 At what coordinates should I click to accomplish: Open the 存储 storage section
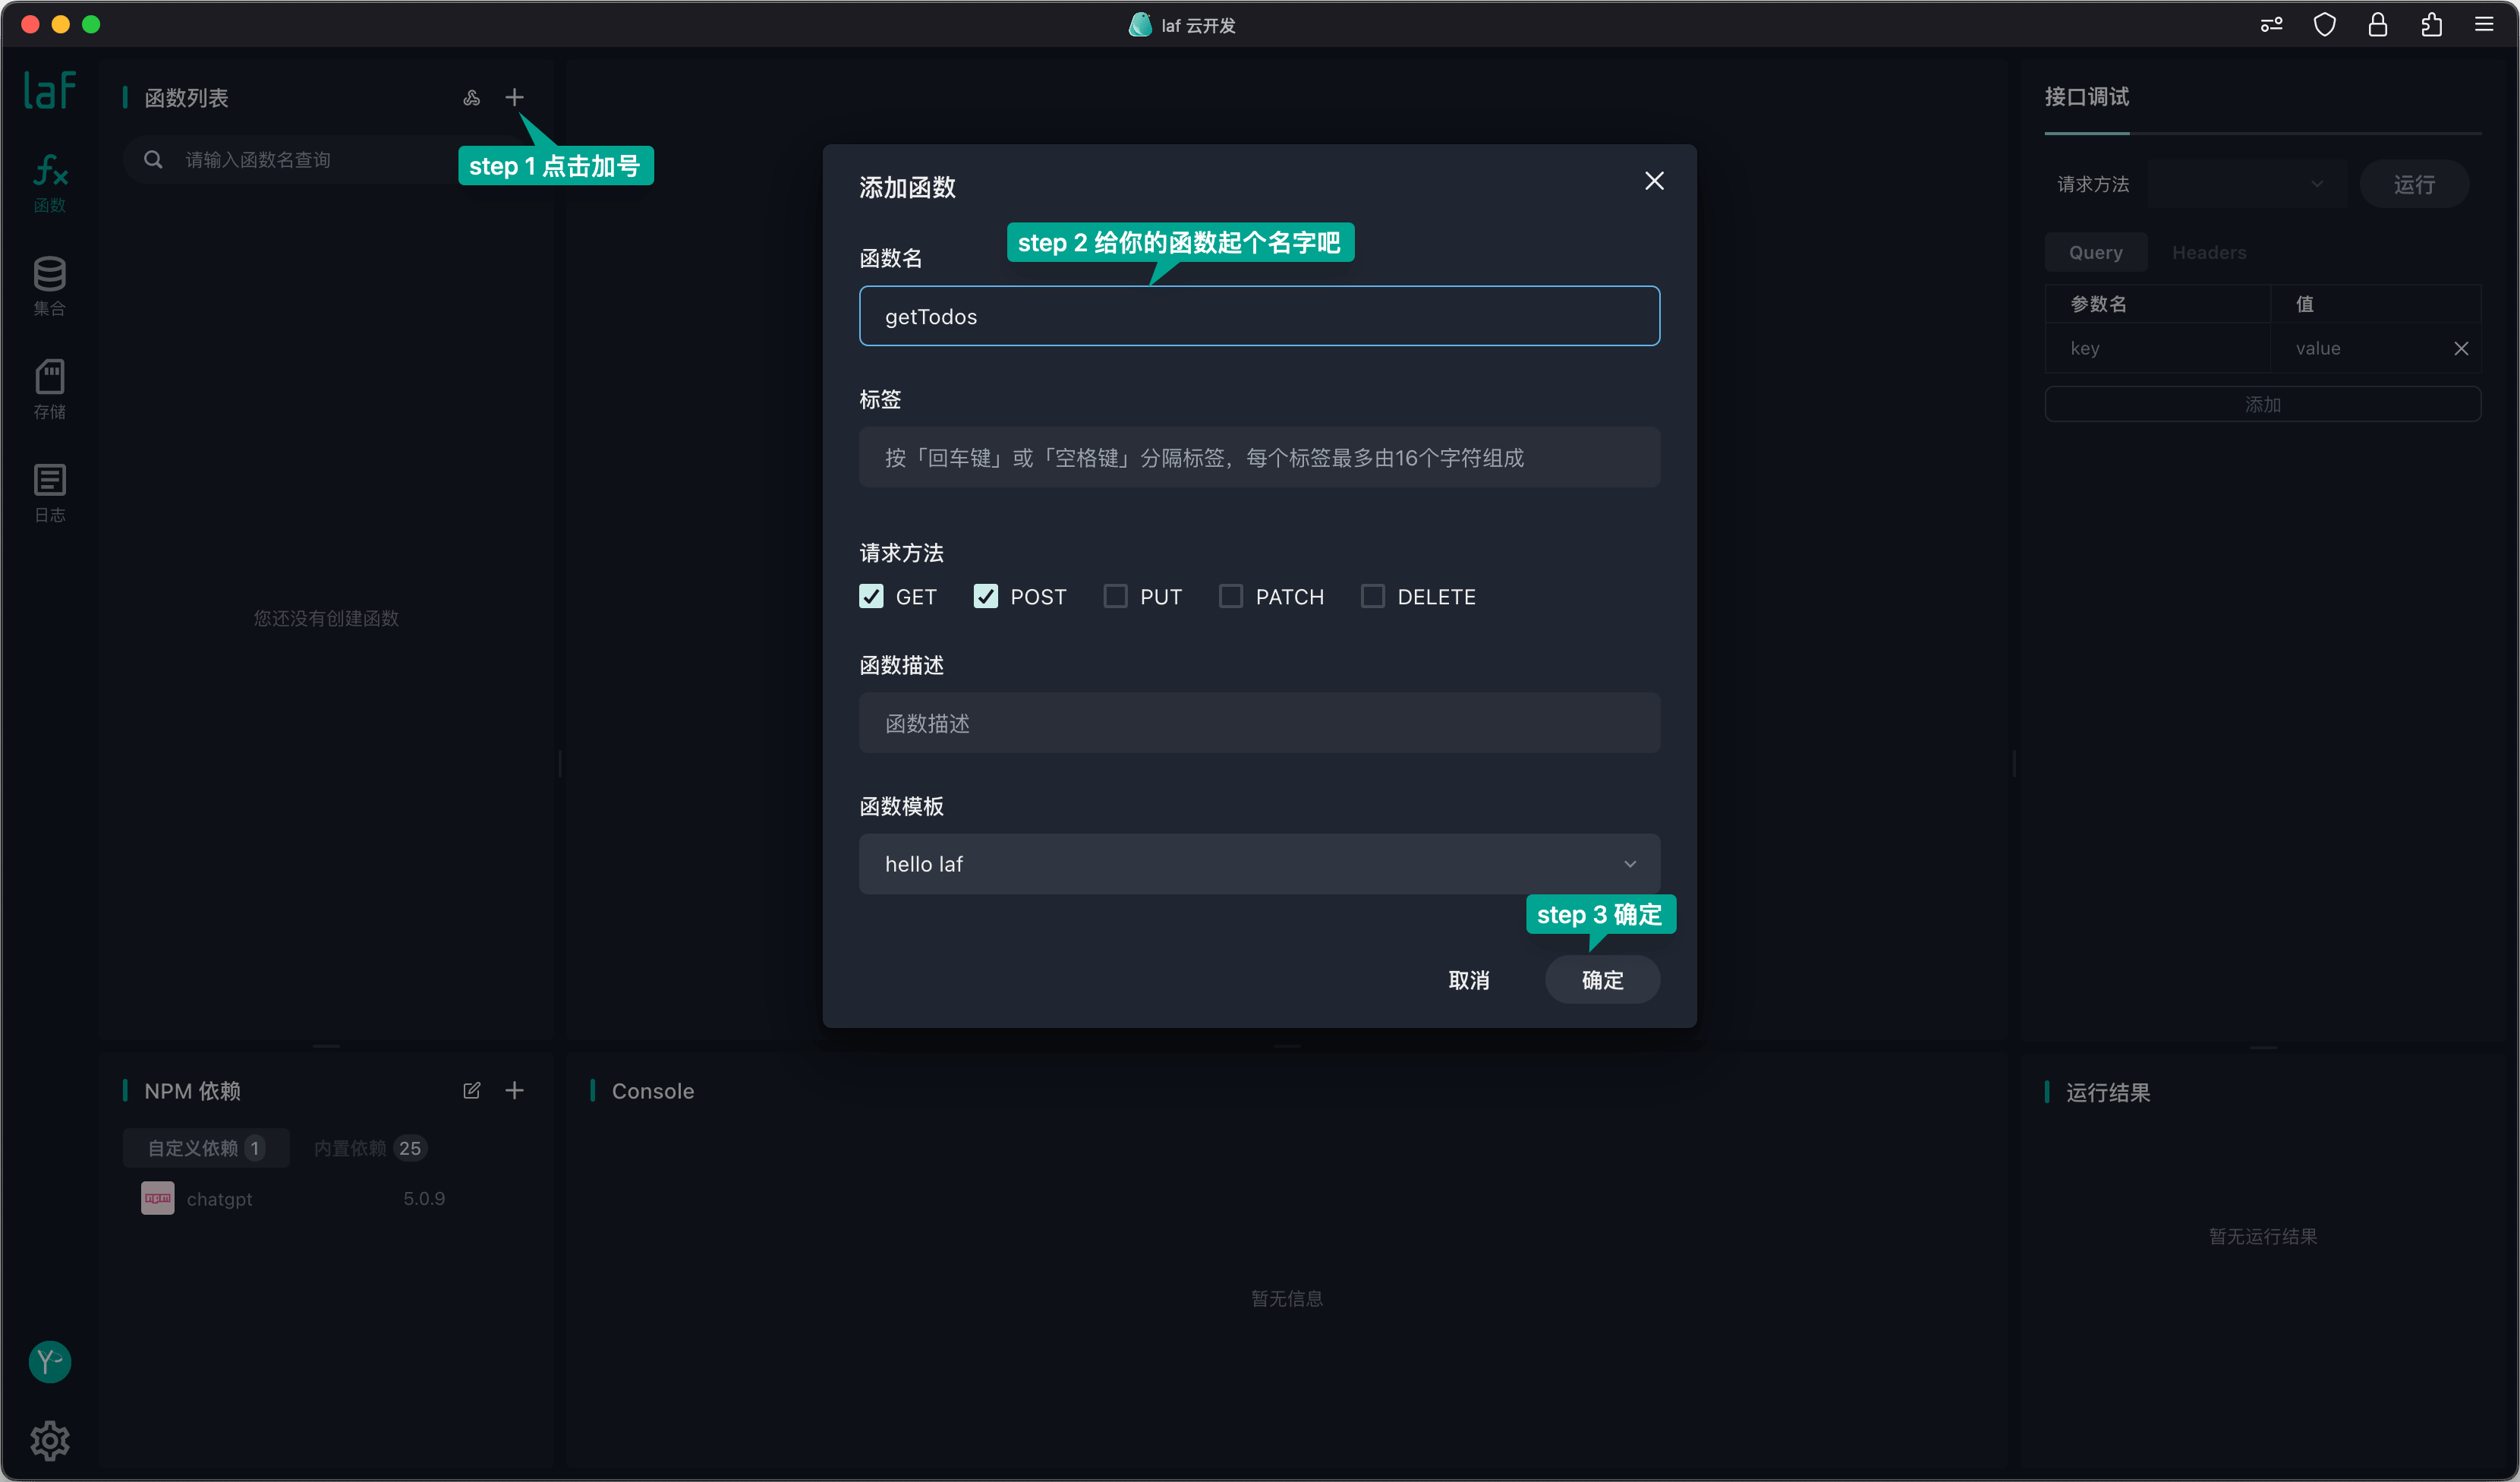point(49,389)
